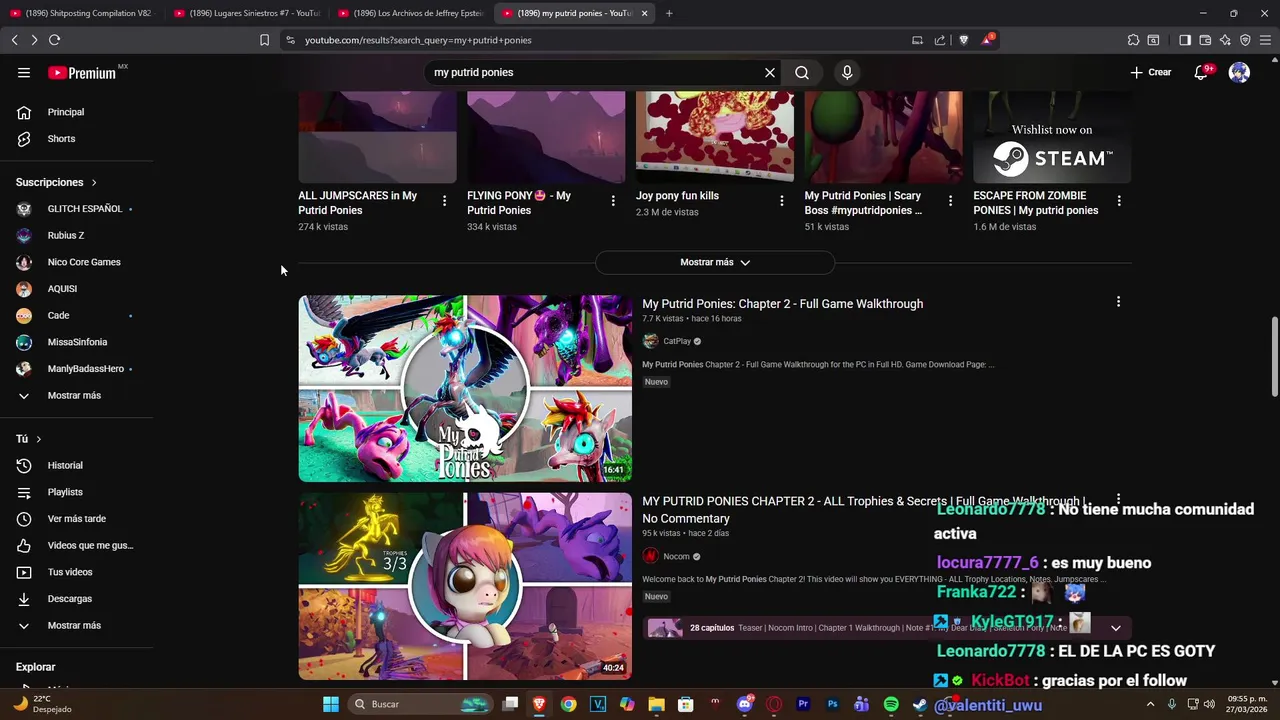Open the Brave Wallet icon
1280x720 pixels.
point(1205,40)
